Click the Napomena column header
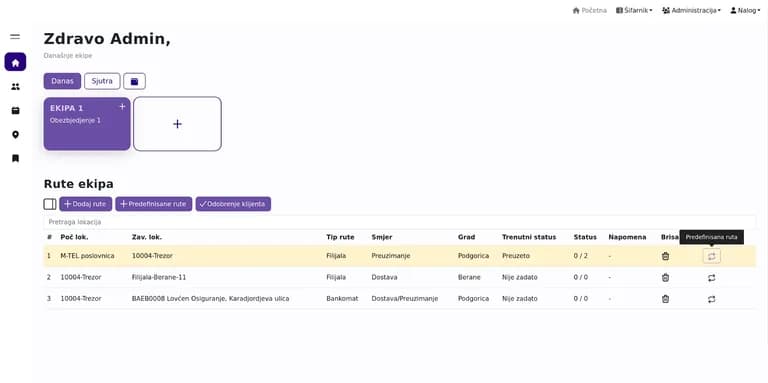This screenshot has height=383, width=768. point(627,237)
